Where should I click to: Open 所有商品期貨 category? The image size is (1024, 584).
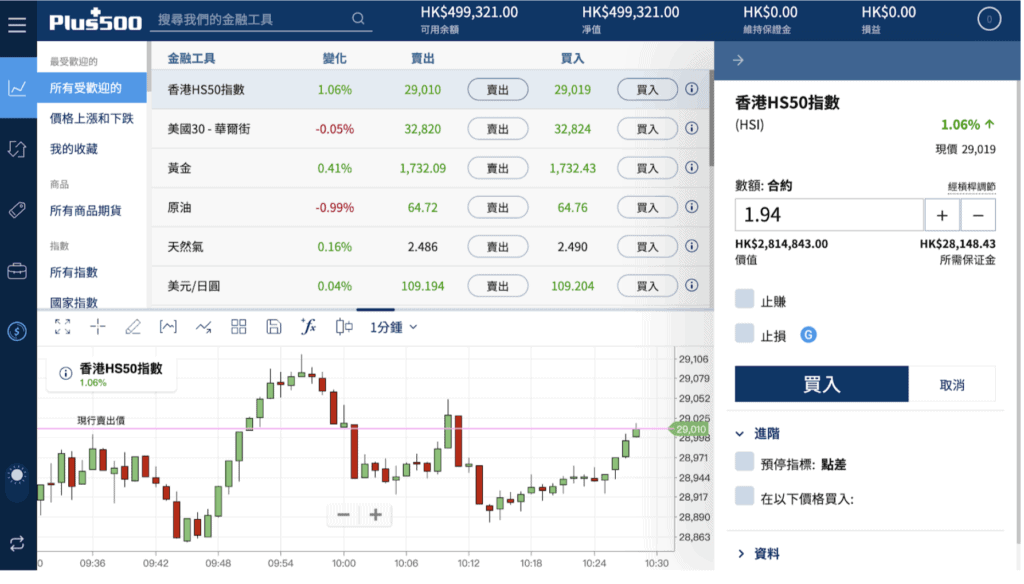tap(86, 210)
